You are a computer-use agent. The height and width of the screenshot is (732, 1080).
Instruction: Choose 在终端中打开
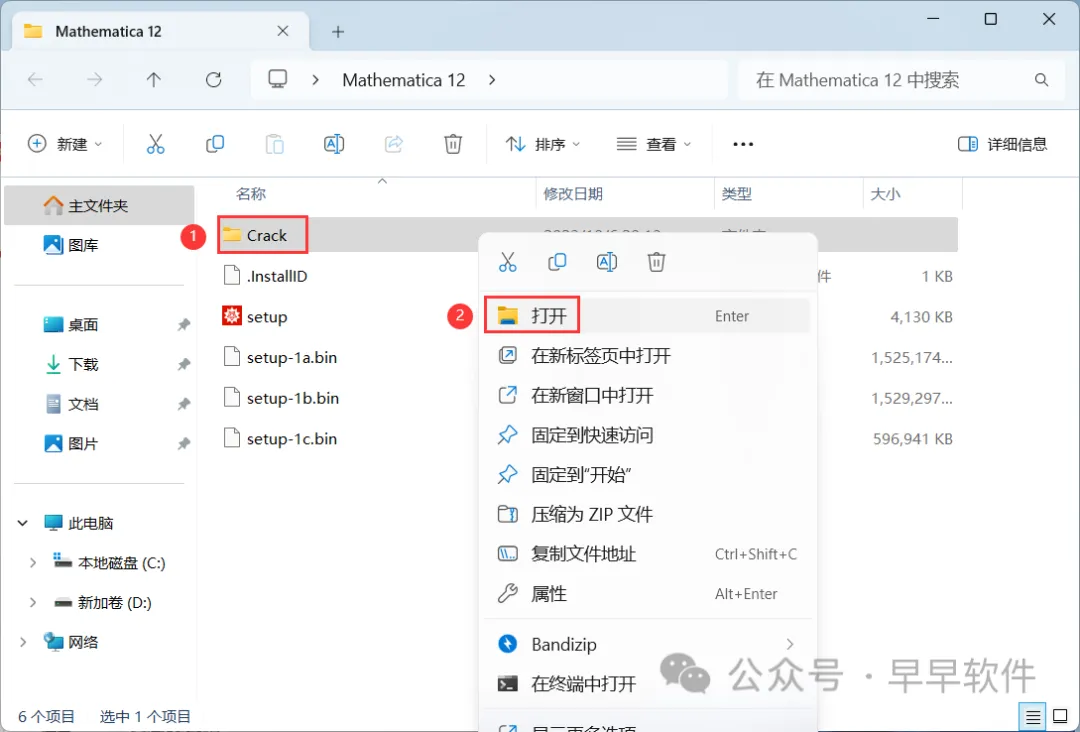[647, 684]
